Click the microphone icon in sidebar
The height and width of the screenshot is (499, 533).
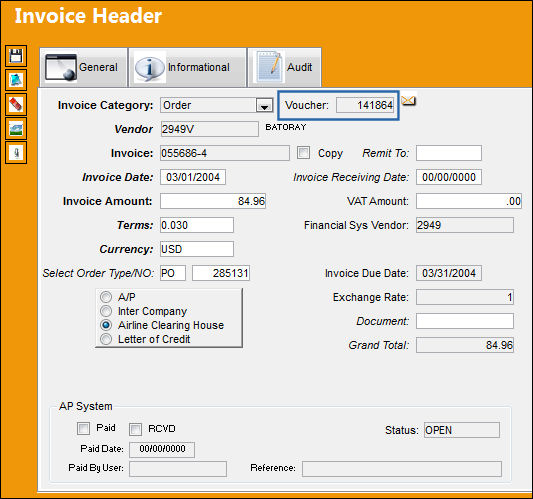tap(16, 153)
